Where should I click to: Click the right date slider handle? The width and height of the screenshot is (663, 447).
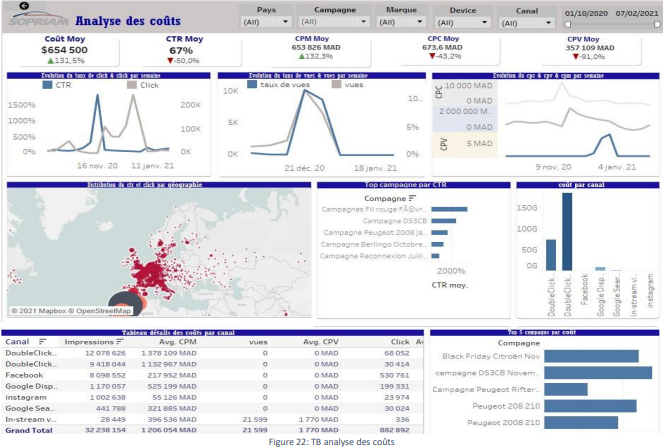pyautogui.click(x=657, y=25)
